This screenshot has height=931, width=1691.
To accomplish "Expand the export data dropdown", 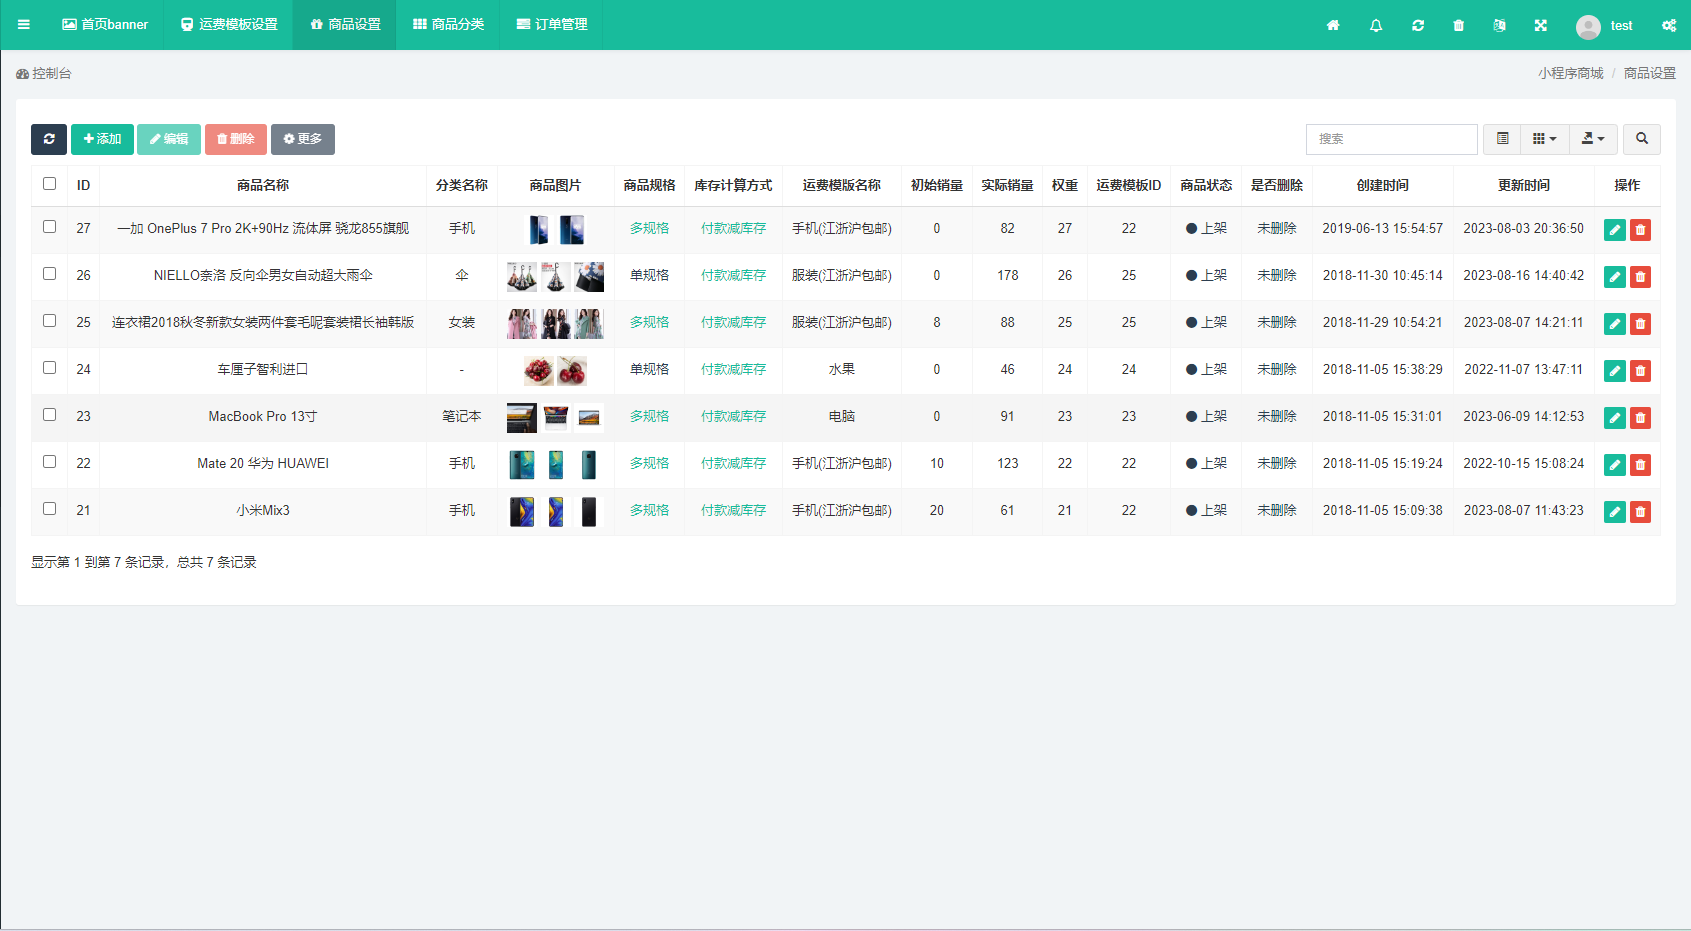I will point(1593,139).
